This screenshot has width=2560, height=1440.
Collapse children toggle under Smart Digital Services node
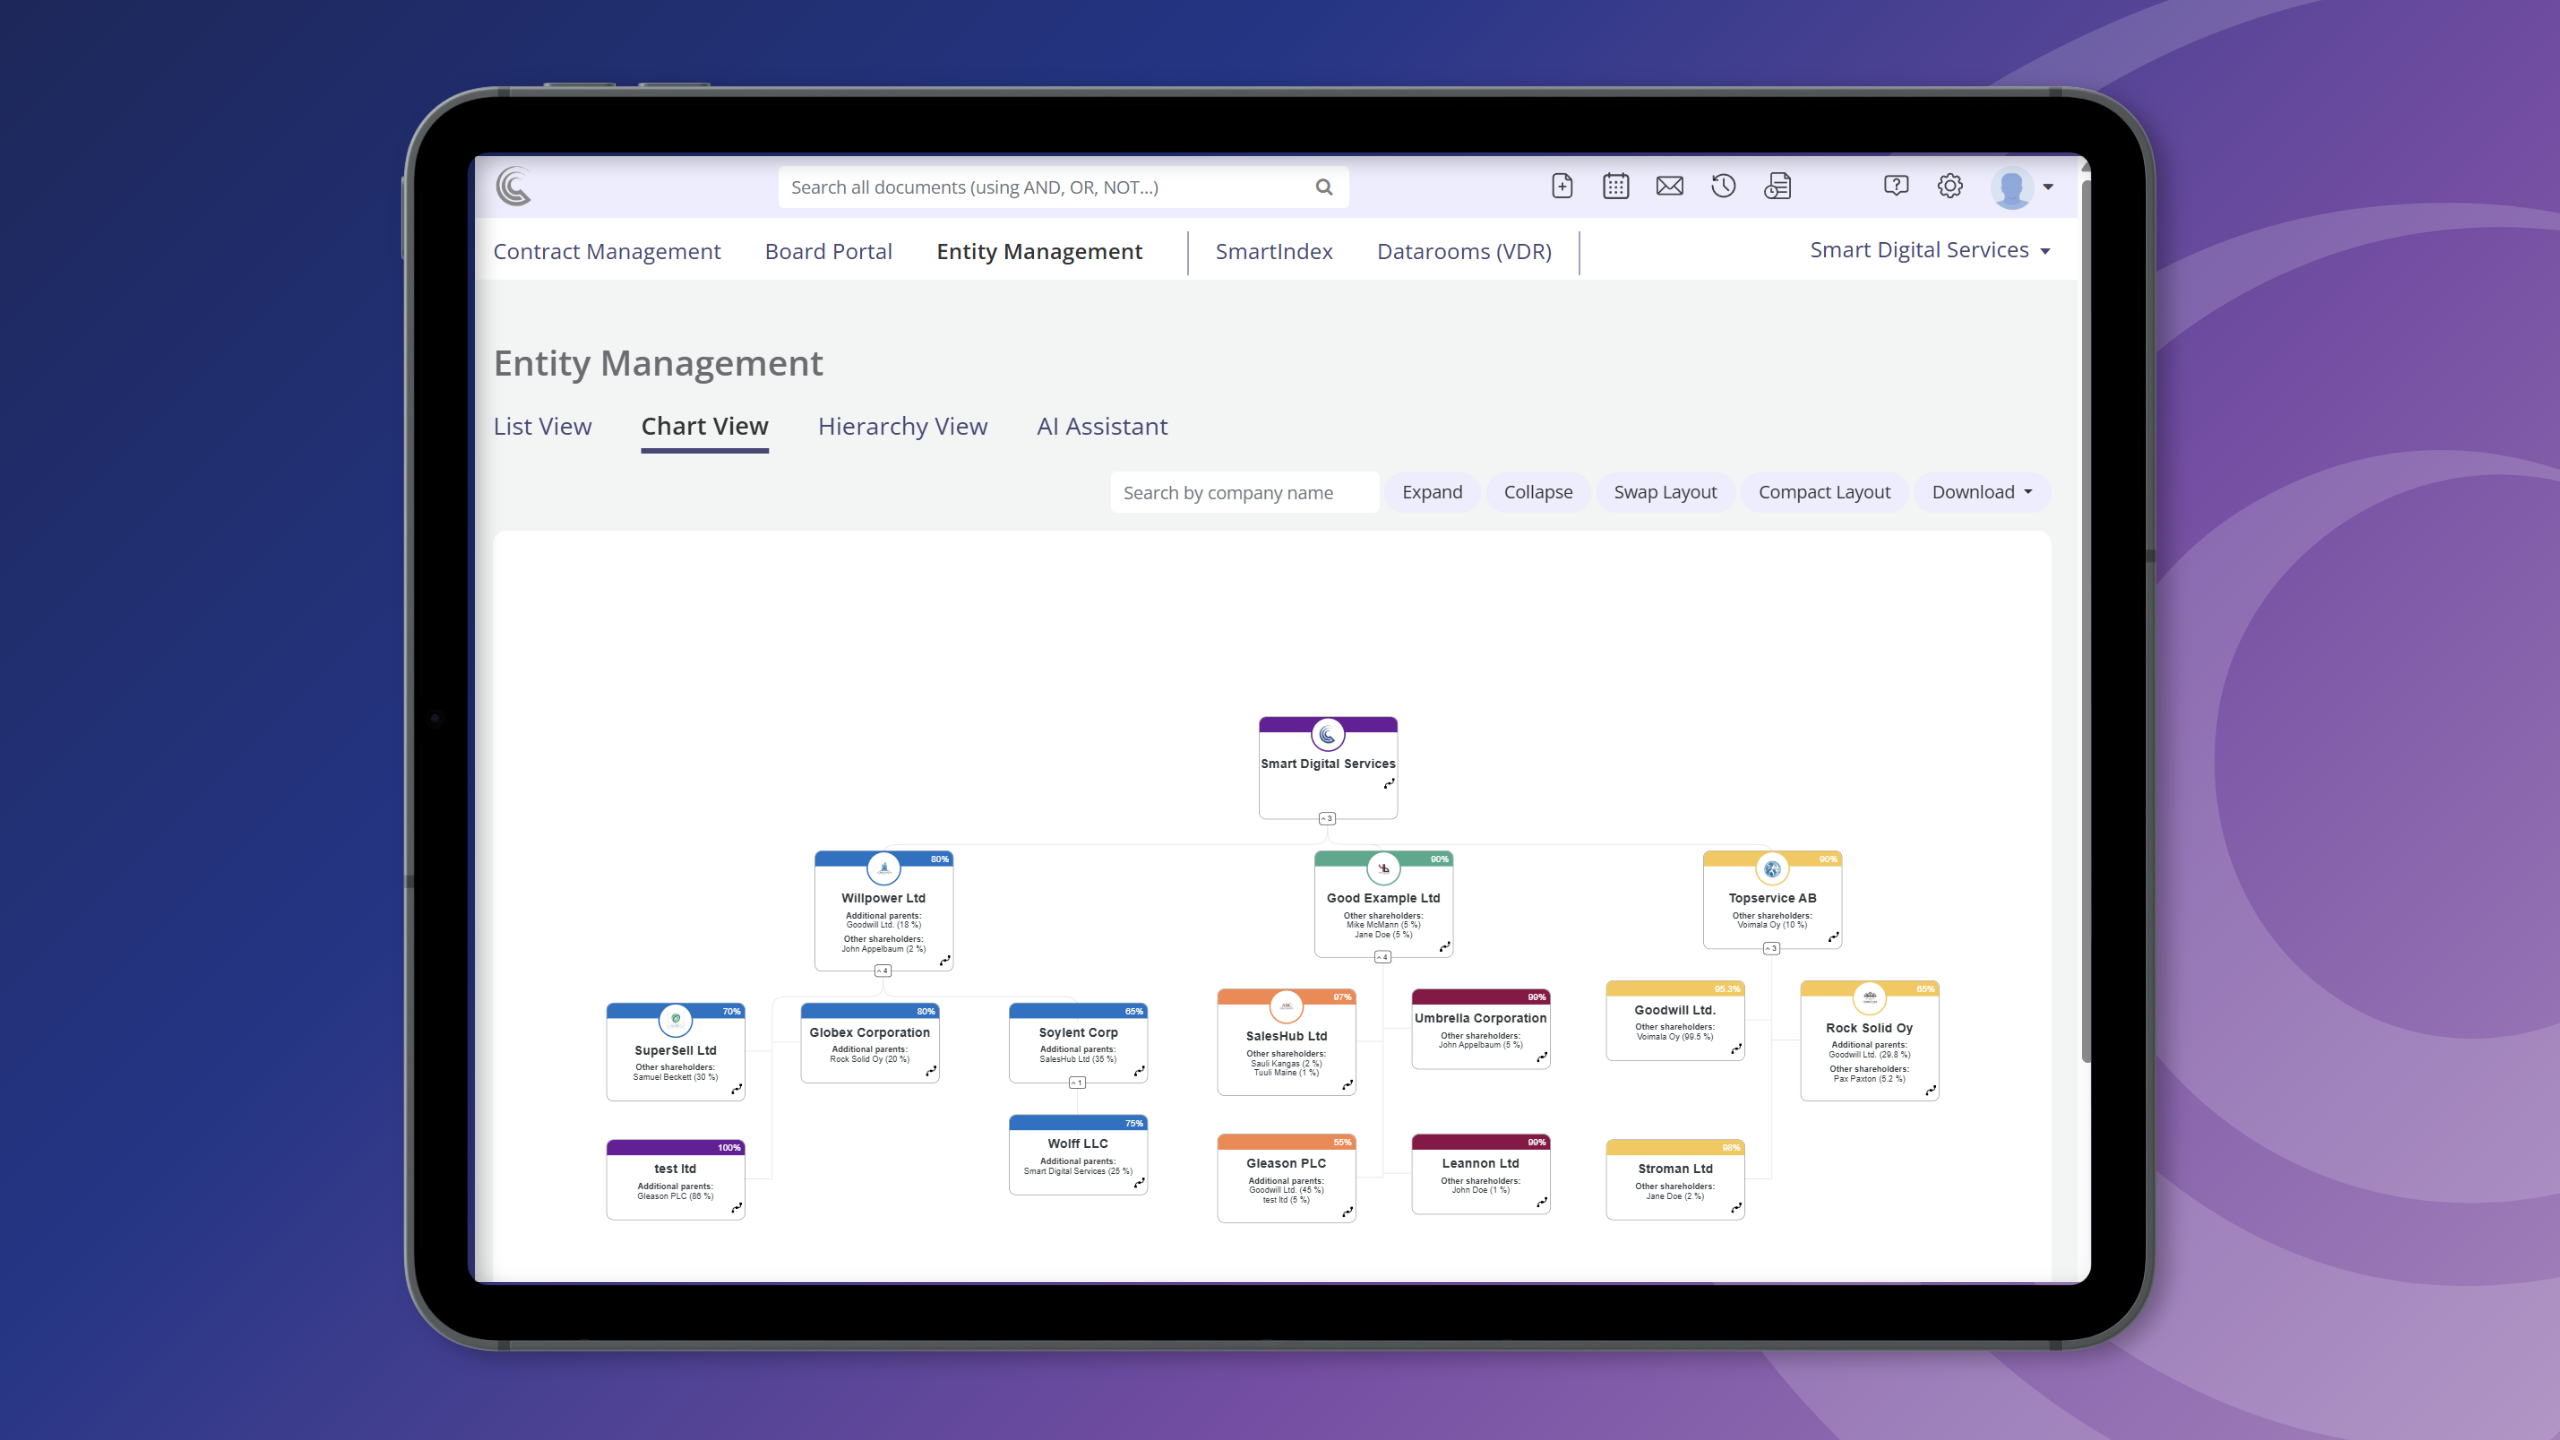pos(1327,819)
